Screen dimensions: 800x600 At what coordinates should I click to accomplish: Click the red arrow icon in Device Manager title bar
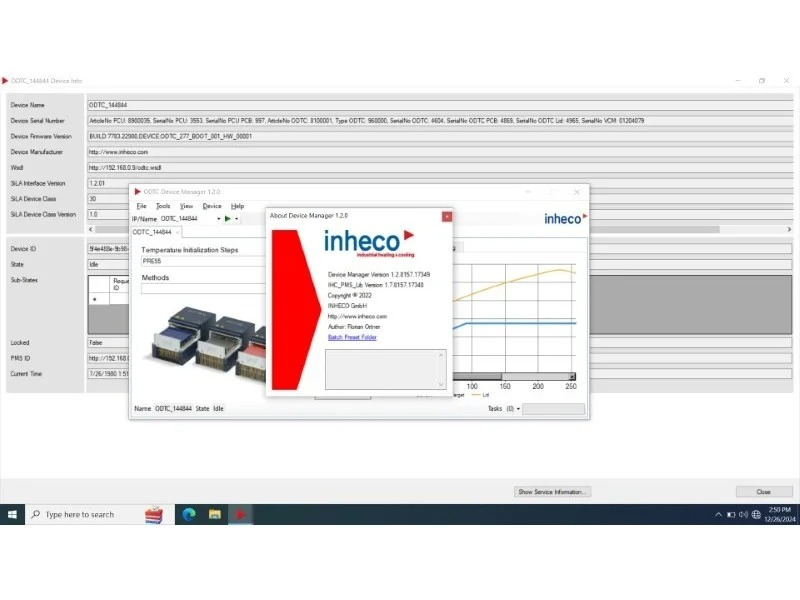point(137,192)
